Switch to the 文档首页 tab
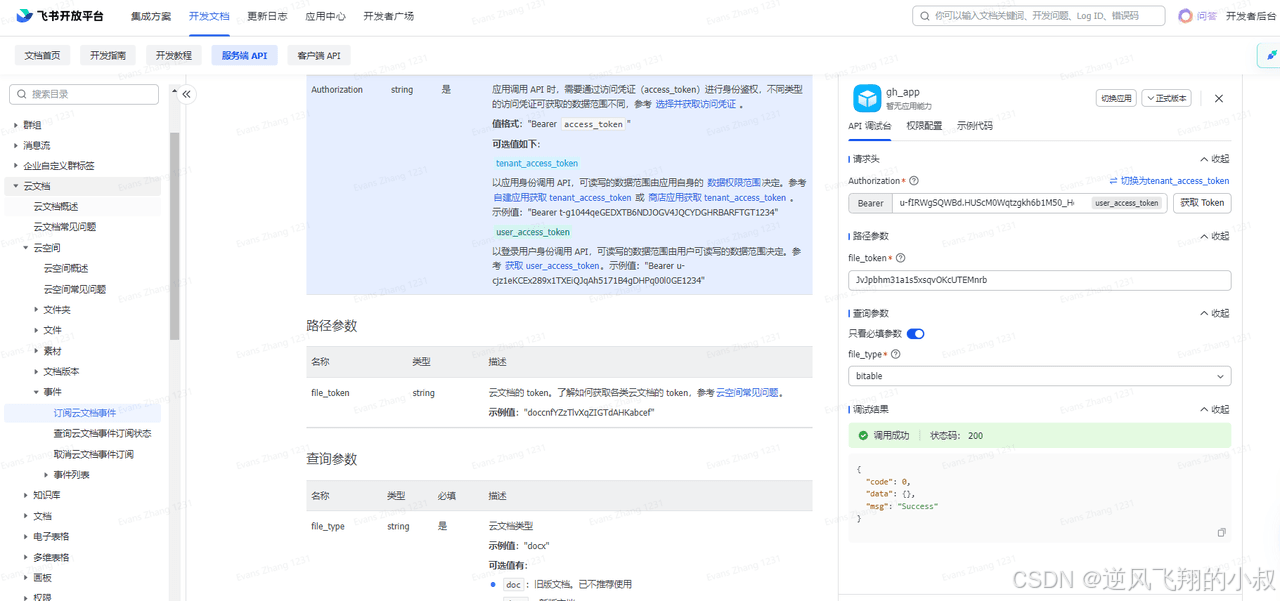Viewport: 1280px width, 601px height. (x=42, y=56)
